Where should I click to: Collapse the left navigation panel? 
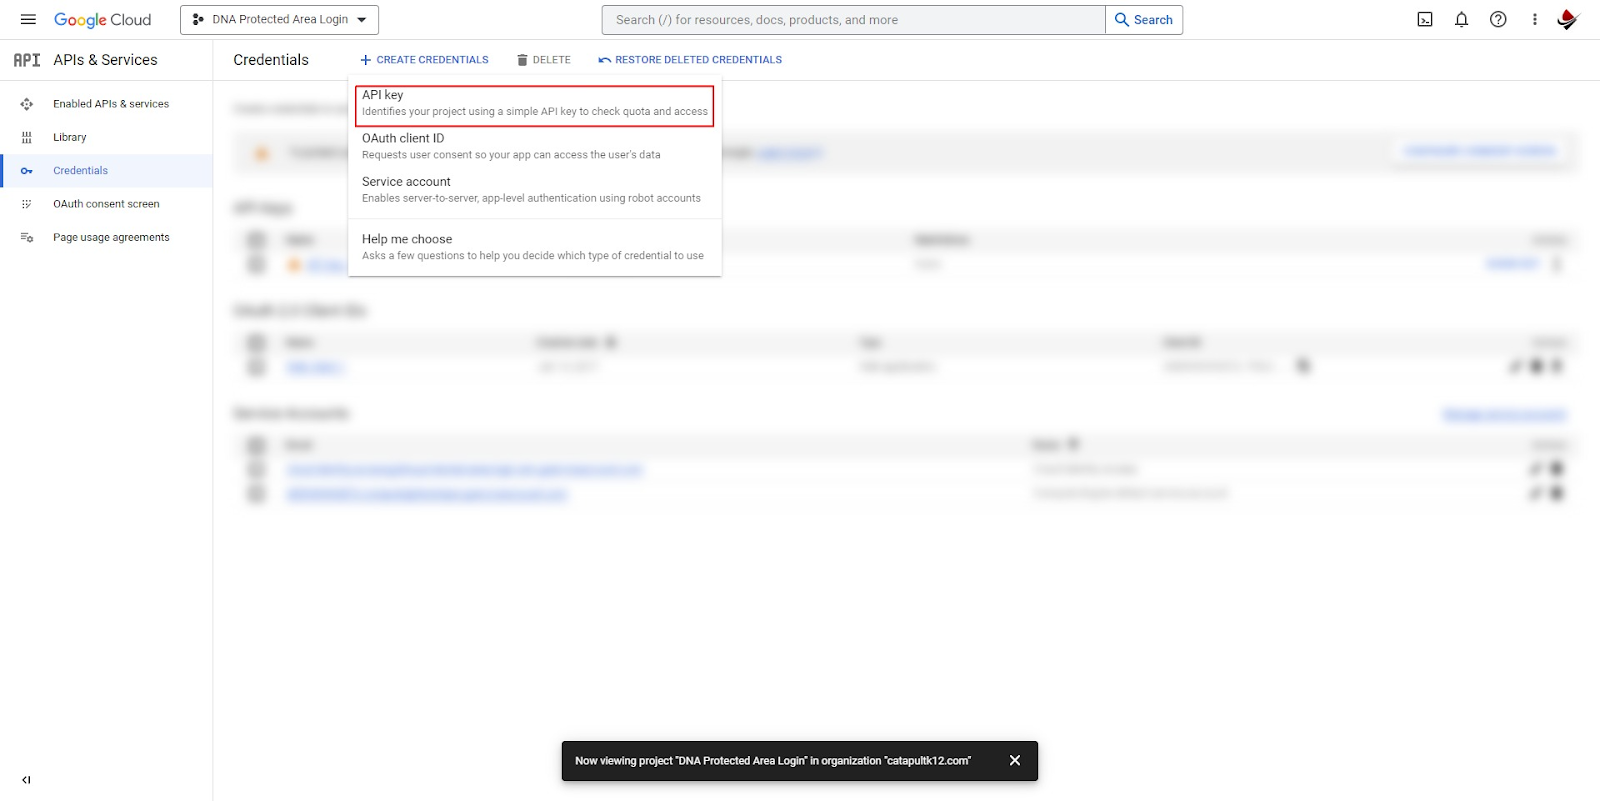26,780
